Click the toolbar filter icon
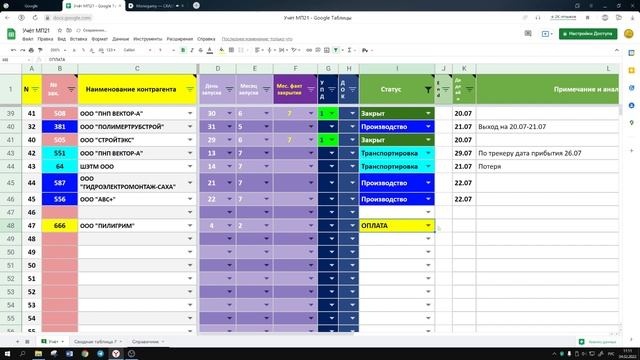640x360 pixels. click(x=336, y=50)
